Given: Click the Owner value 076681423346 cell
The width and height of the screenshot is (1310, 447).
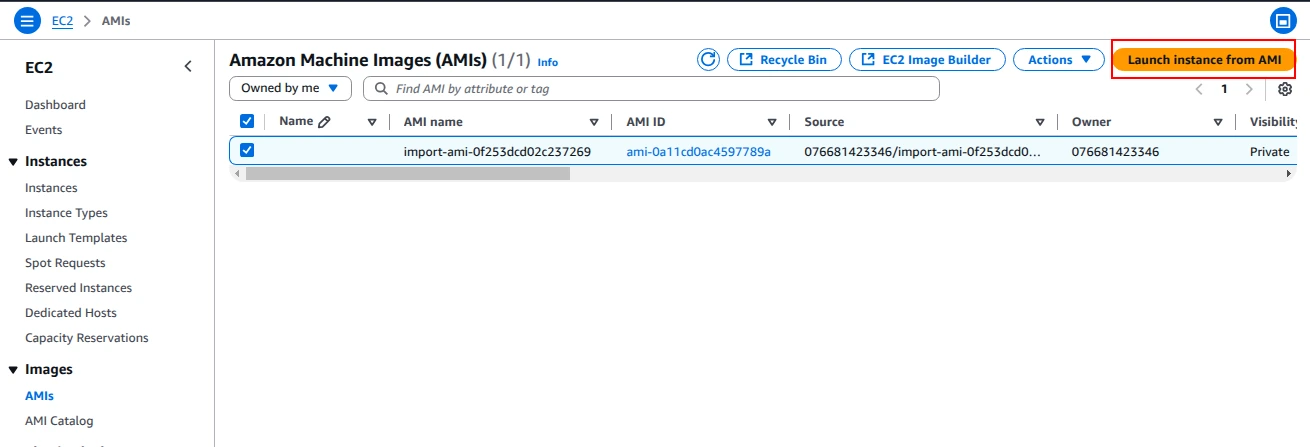Looking at the screenshot, I should click(x=1115, y=152).
